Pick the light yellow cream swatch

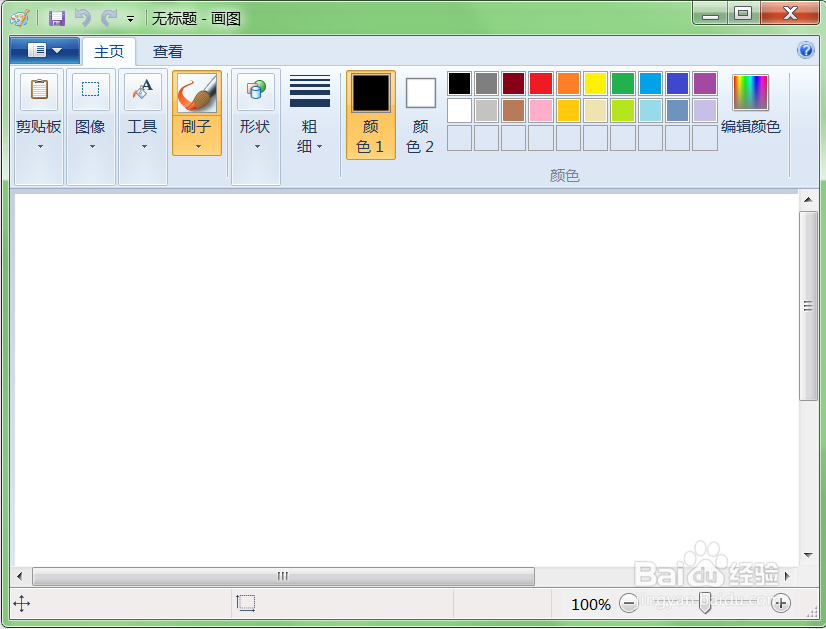[x=596, y=111]
